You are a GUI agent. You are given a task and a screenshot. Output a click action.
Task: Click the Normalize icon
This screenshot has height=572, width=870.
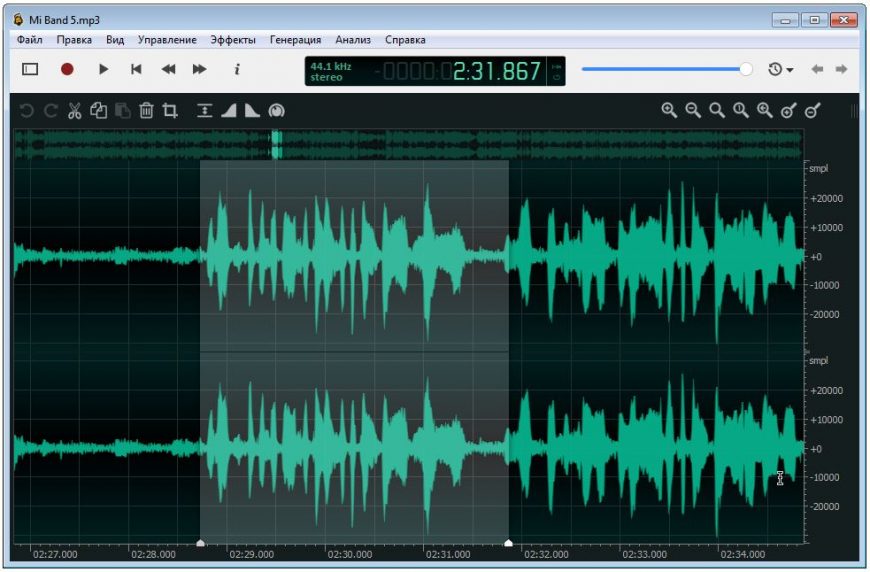click(x=277, y=111)
